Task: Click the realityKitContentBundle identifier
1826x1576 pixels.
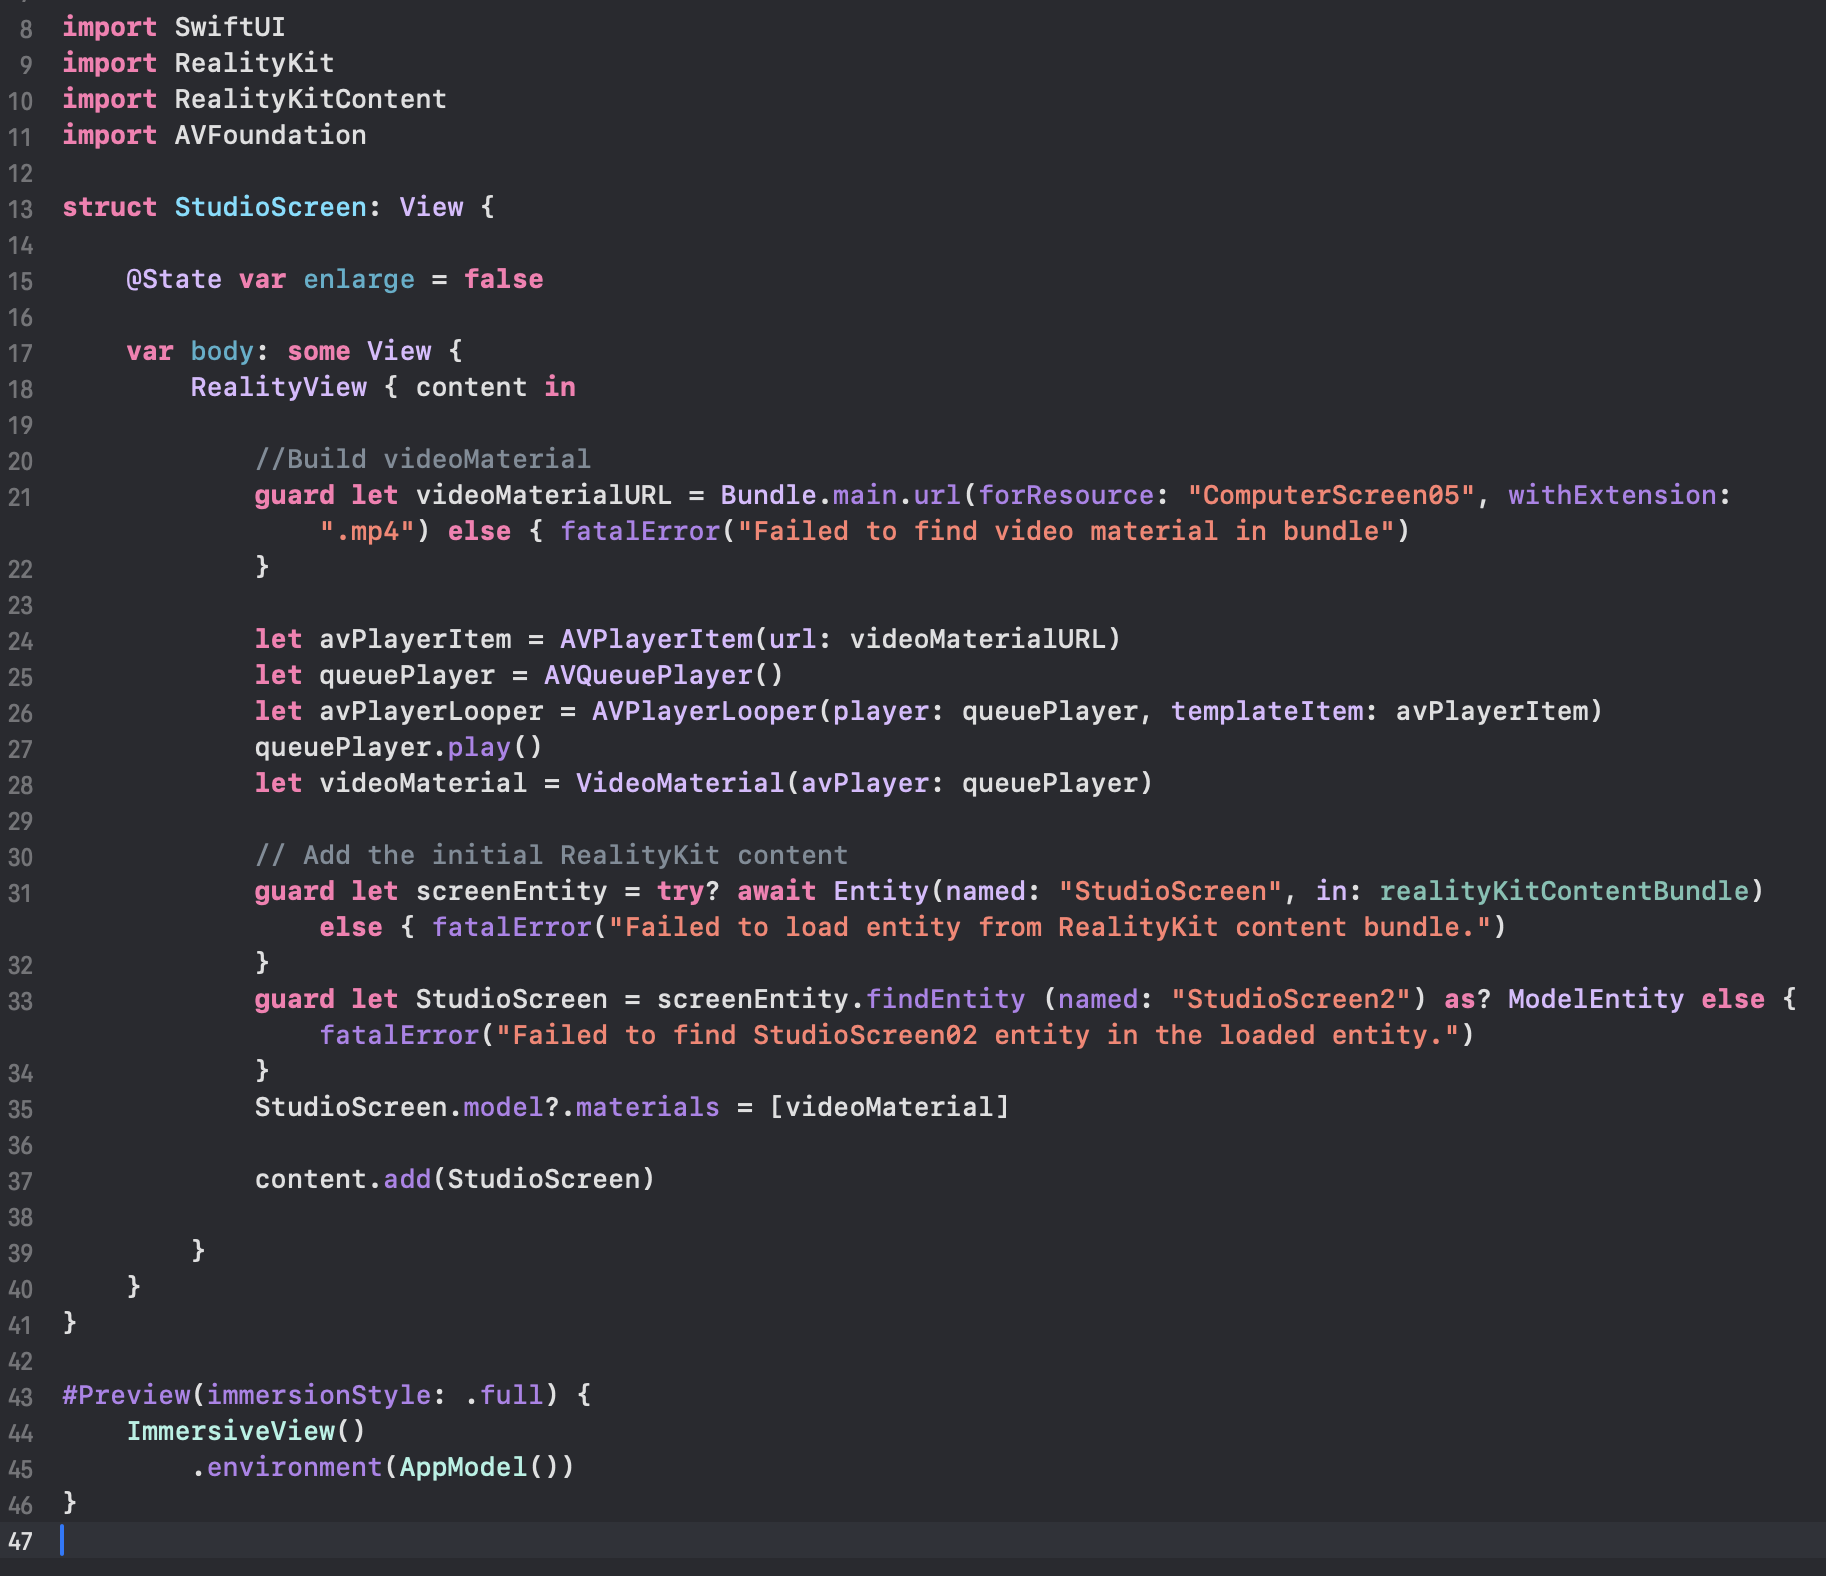Action: (x=1564, y=891)
